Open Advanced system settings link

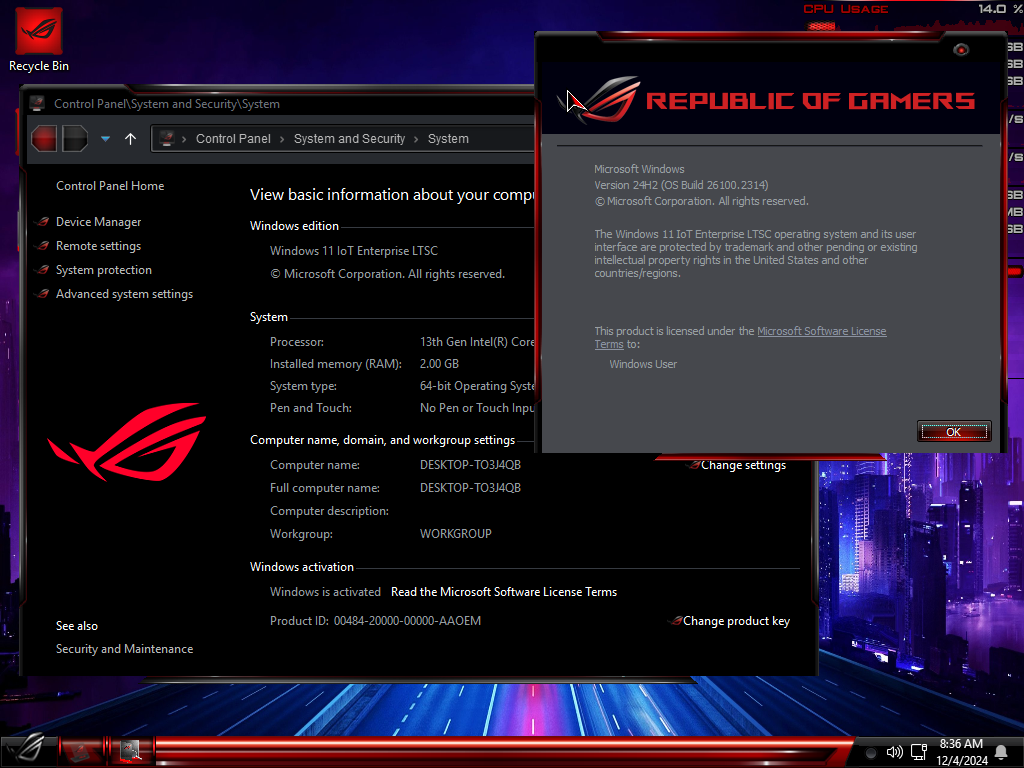click(124, 295)
